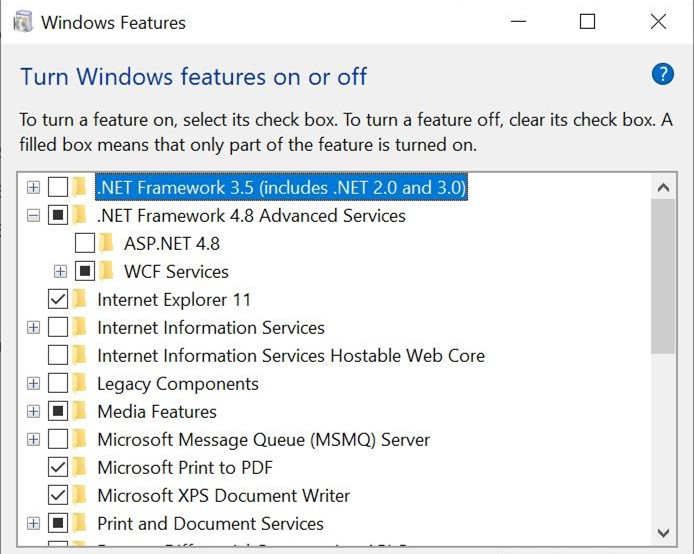
Task: Expand the WCF Services node
Action: 61,271
